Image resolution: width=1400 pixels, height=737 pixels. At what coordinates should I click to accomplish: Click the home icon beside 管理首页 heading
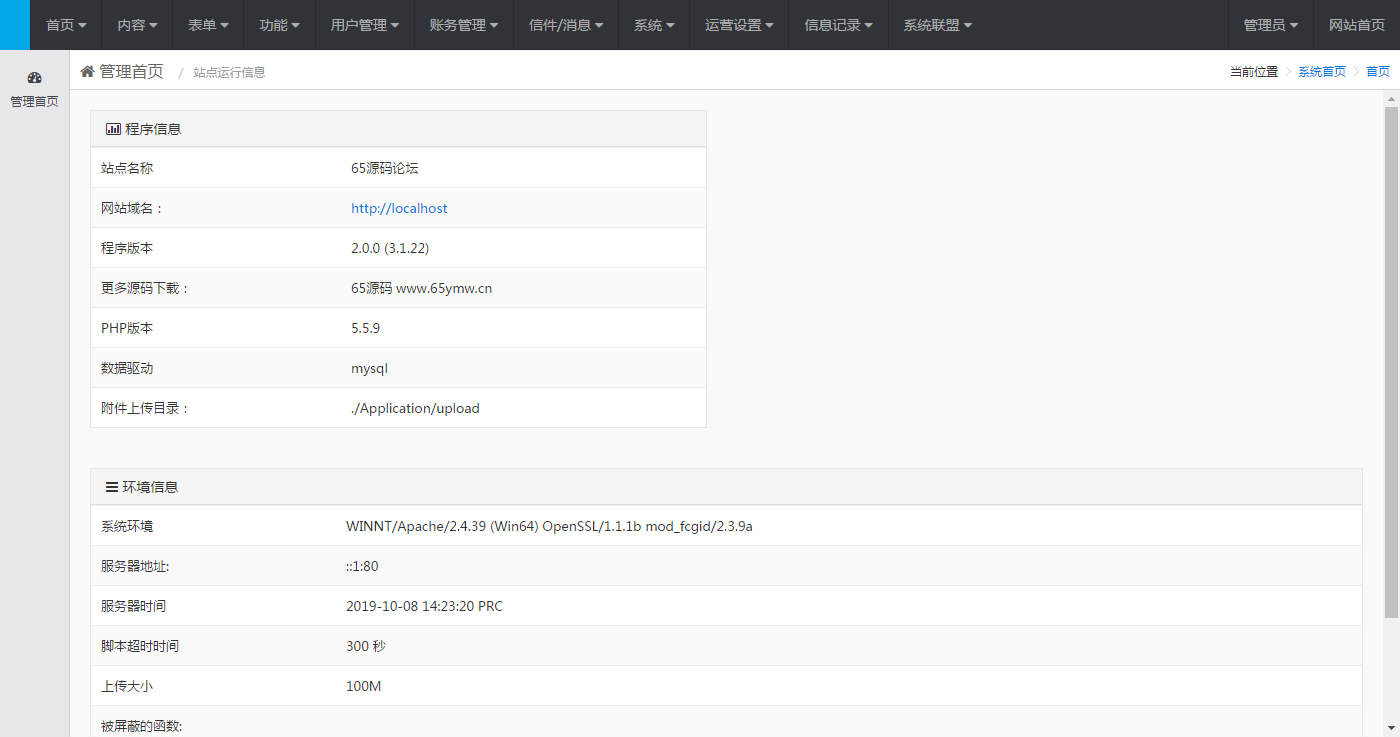pos(87,71)
